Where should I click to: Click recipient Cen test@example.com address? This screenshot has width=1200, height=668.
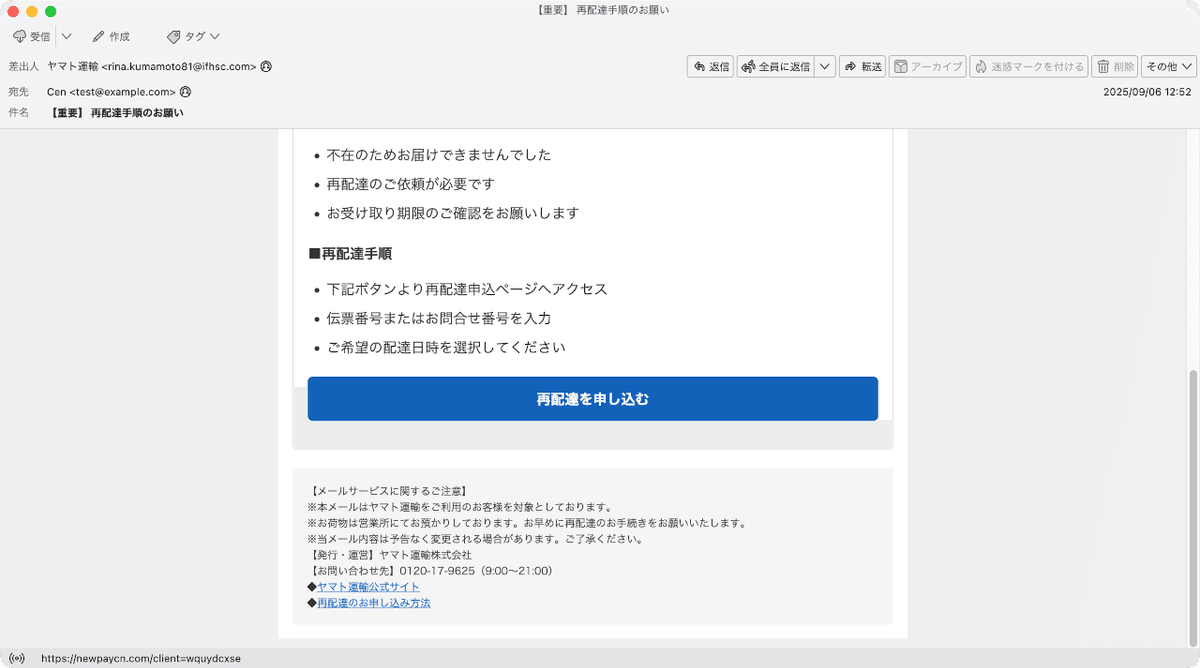(111, 92)
